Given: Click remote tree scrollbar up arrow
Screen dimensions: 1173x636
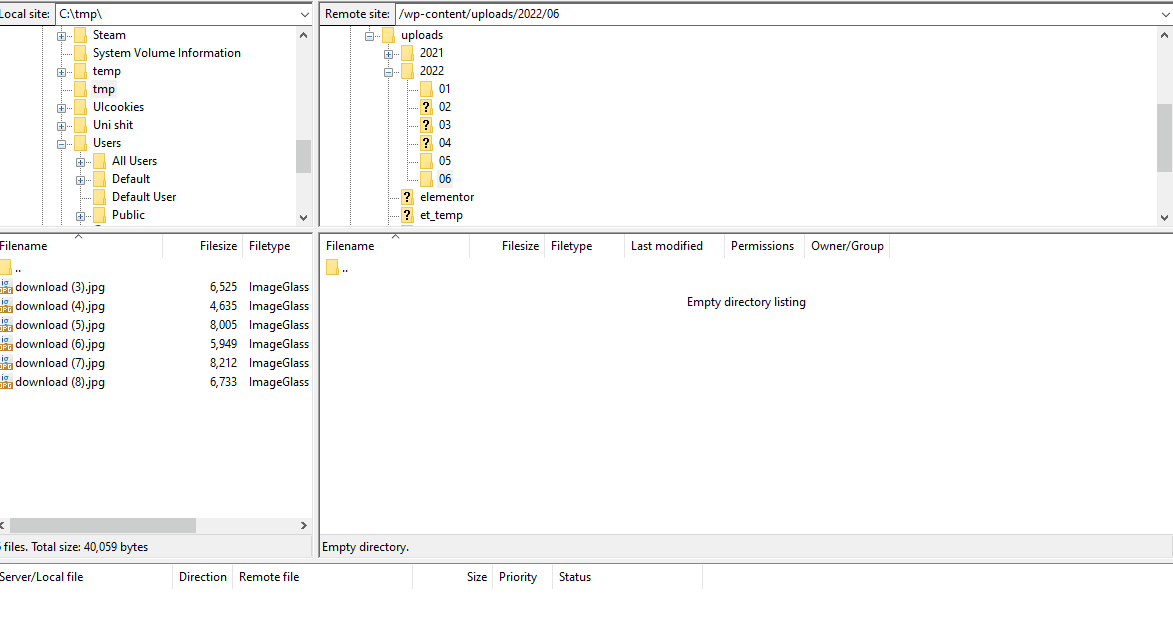Looking at the screenshot, I should coord(1164,35).
